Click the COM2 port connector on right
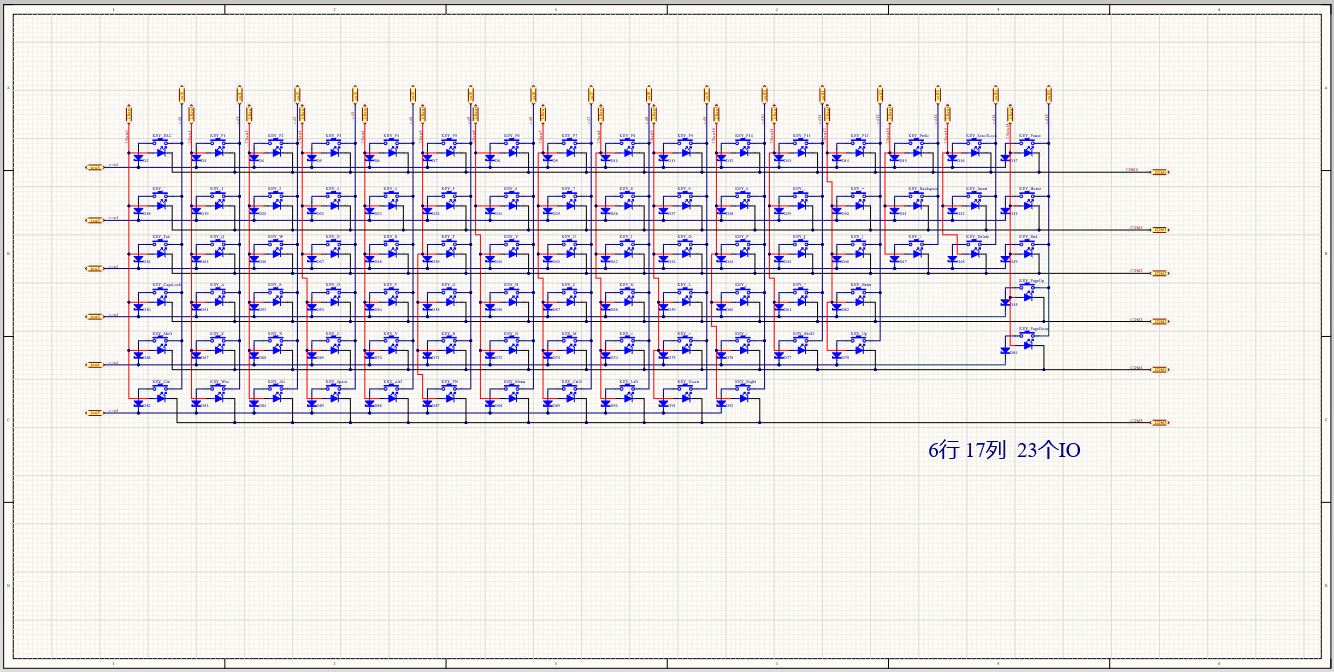The width and height of the screenshot is (1334, 672). (1159, 273)
